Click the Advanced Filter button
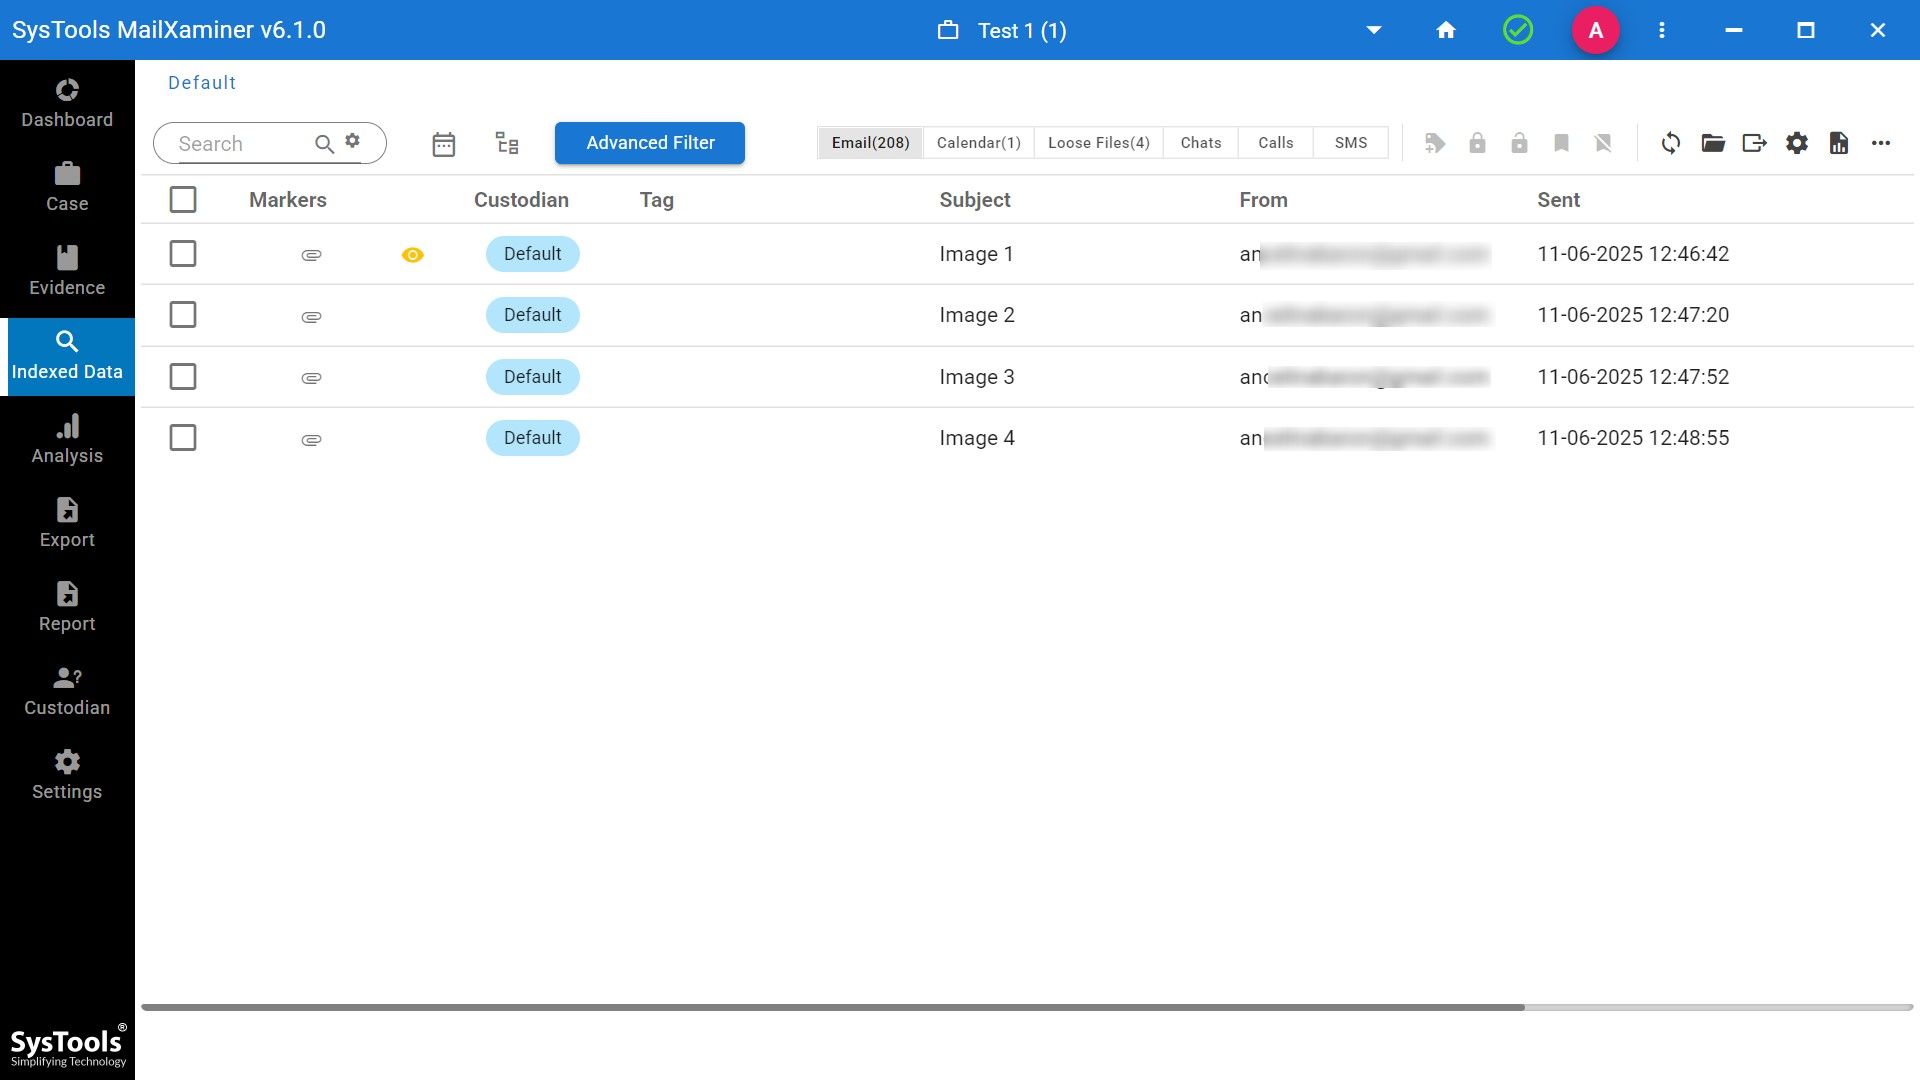This screenshot has width=1920, height=1080. point(650,143)
